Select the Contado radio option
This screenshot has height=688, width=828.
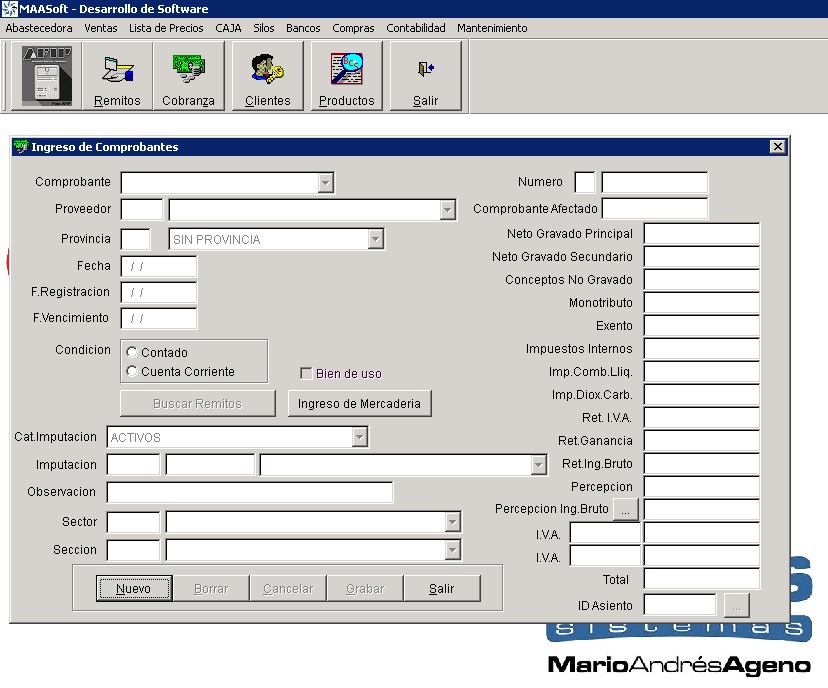pyautogui.click(x=132, y=353)
